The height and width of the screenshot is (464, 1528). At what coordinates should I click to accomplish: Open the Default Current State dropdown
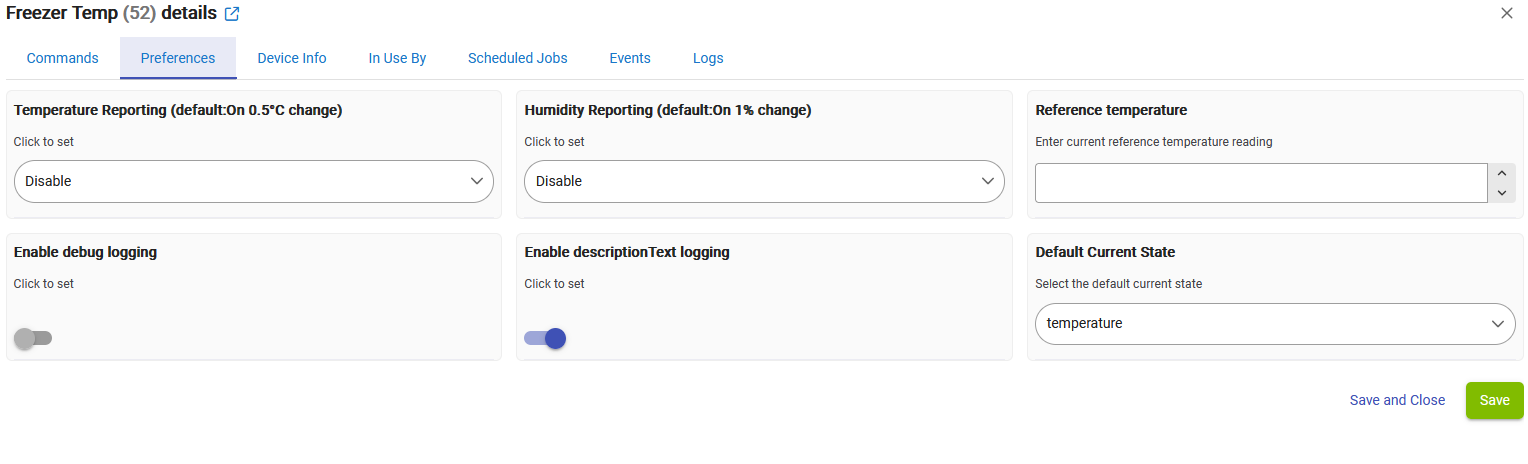pos(1275,324)
